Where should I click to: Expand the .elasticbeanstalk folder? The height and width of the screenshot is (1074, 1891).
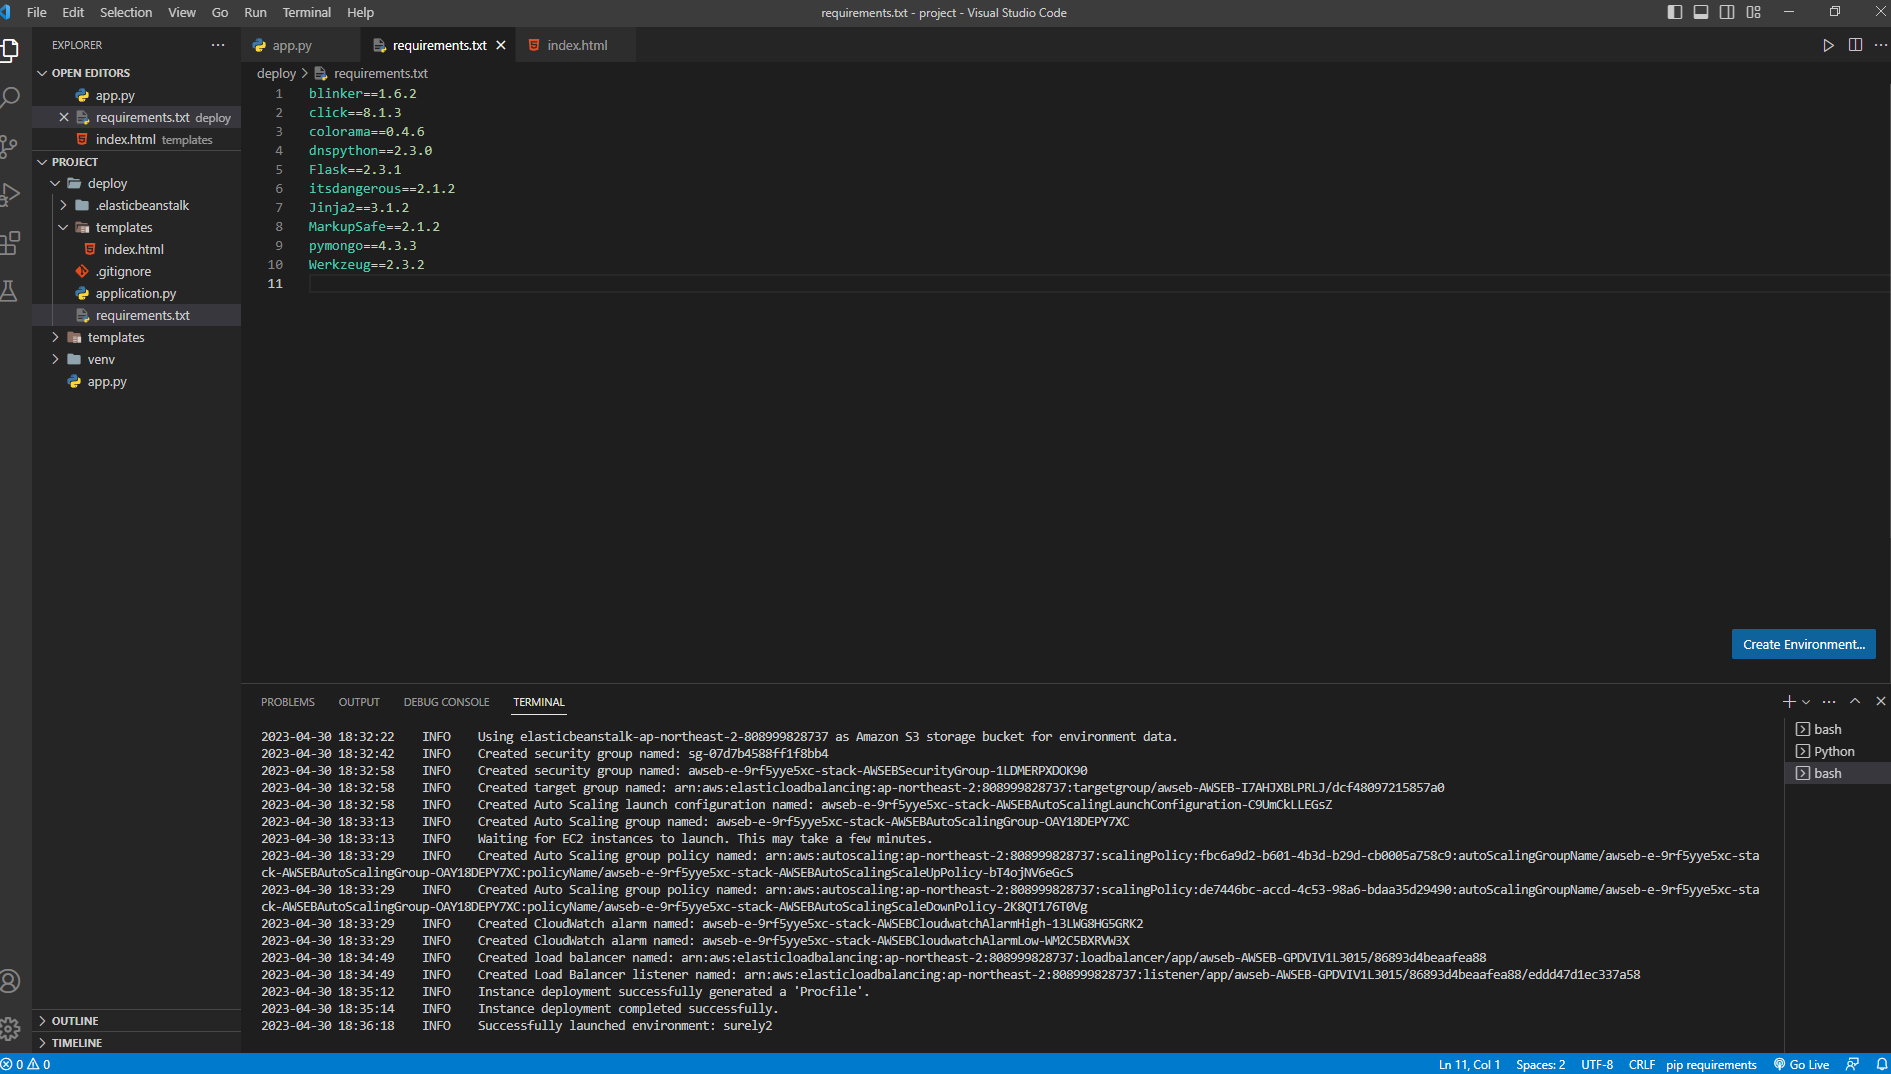pos(64,205)
